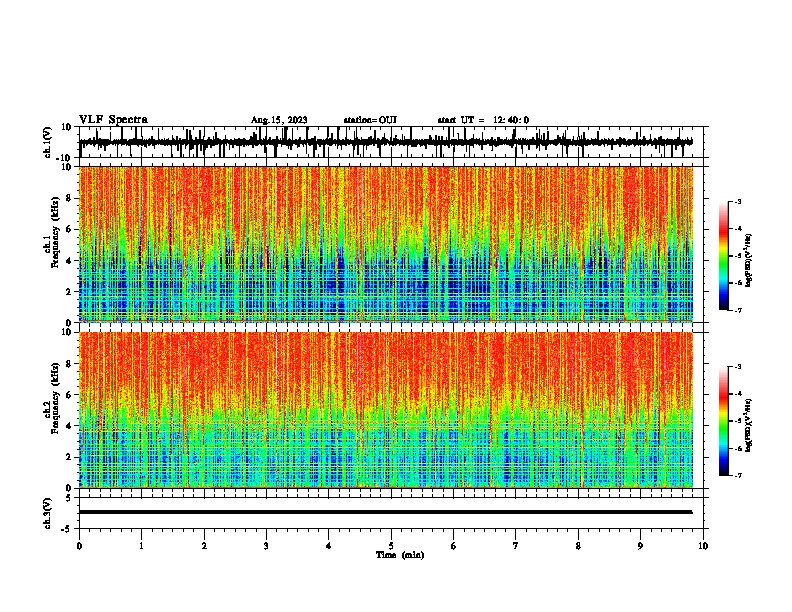This screenshot has width=792, height=612.
Task: Click the "station=OUI" header label
Action: click(370, 120)
